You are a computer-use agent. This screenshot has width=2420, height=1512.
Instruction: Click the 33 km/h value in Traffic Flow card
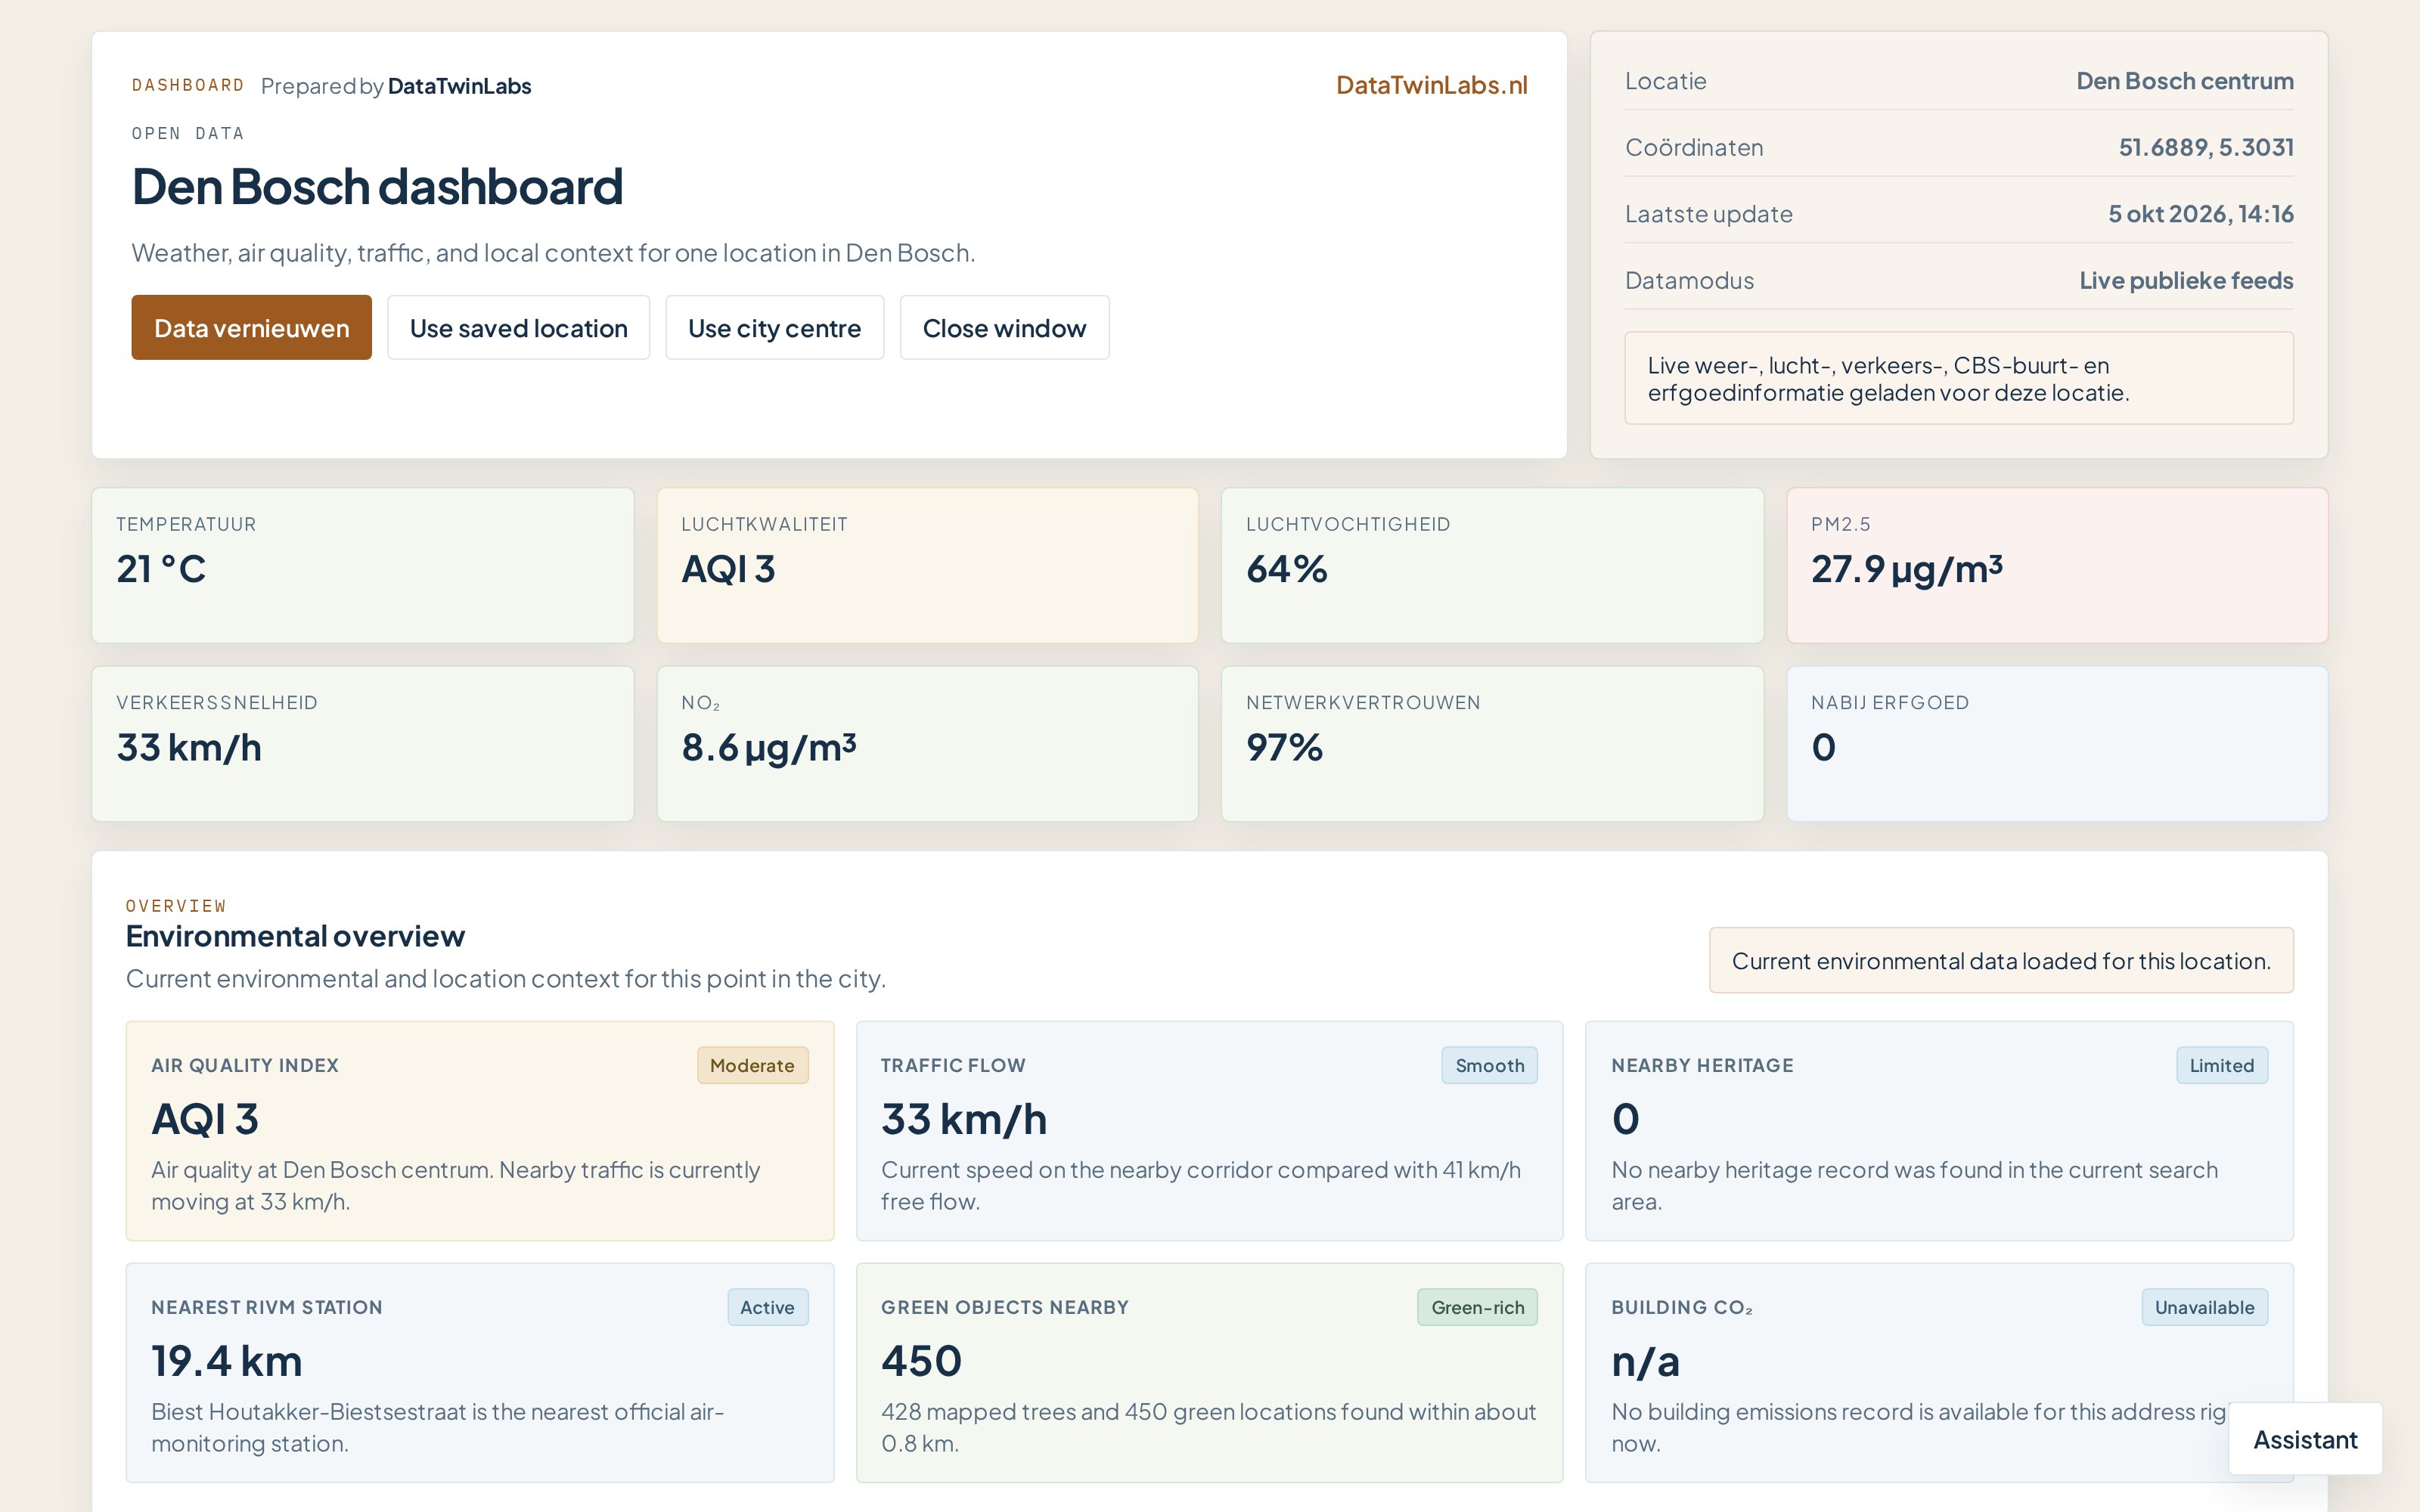pos(964,1119)
